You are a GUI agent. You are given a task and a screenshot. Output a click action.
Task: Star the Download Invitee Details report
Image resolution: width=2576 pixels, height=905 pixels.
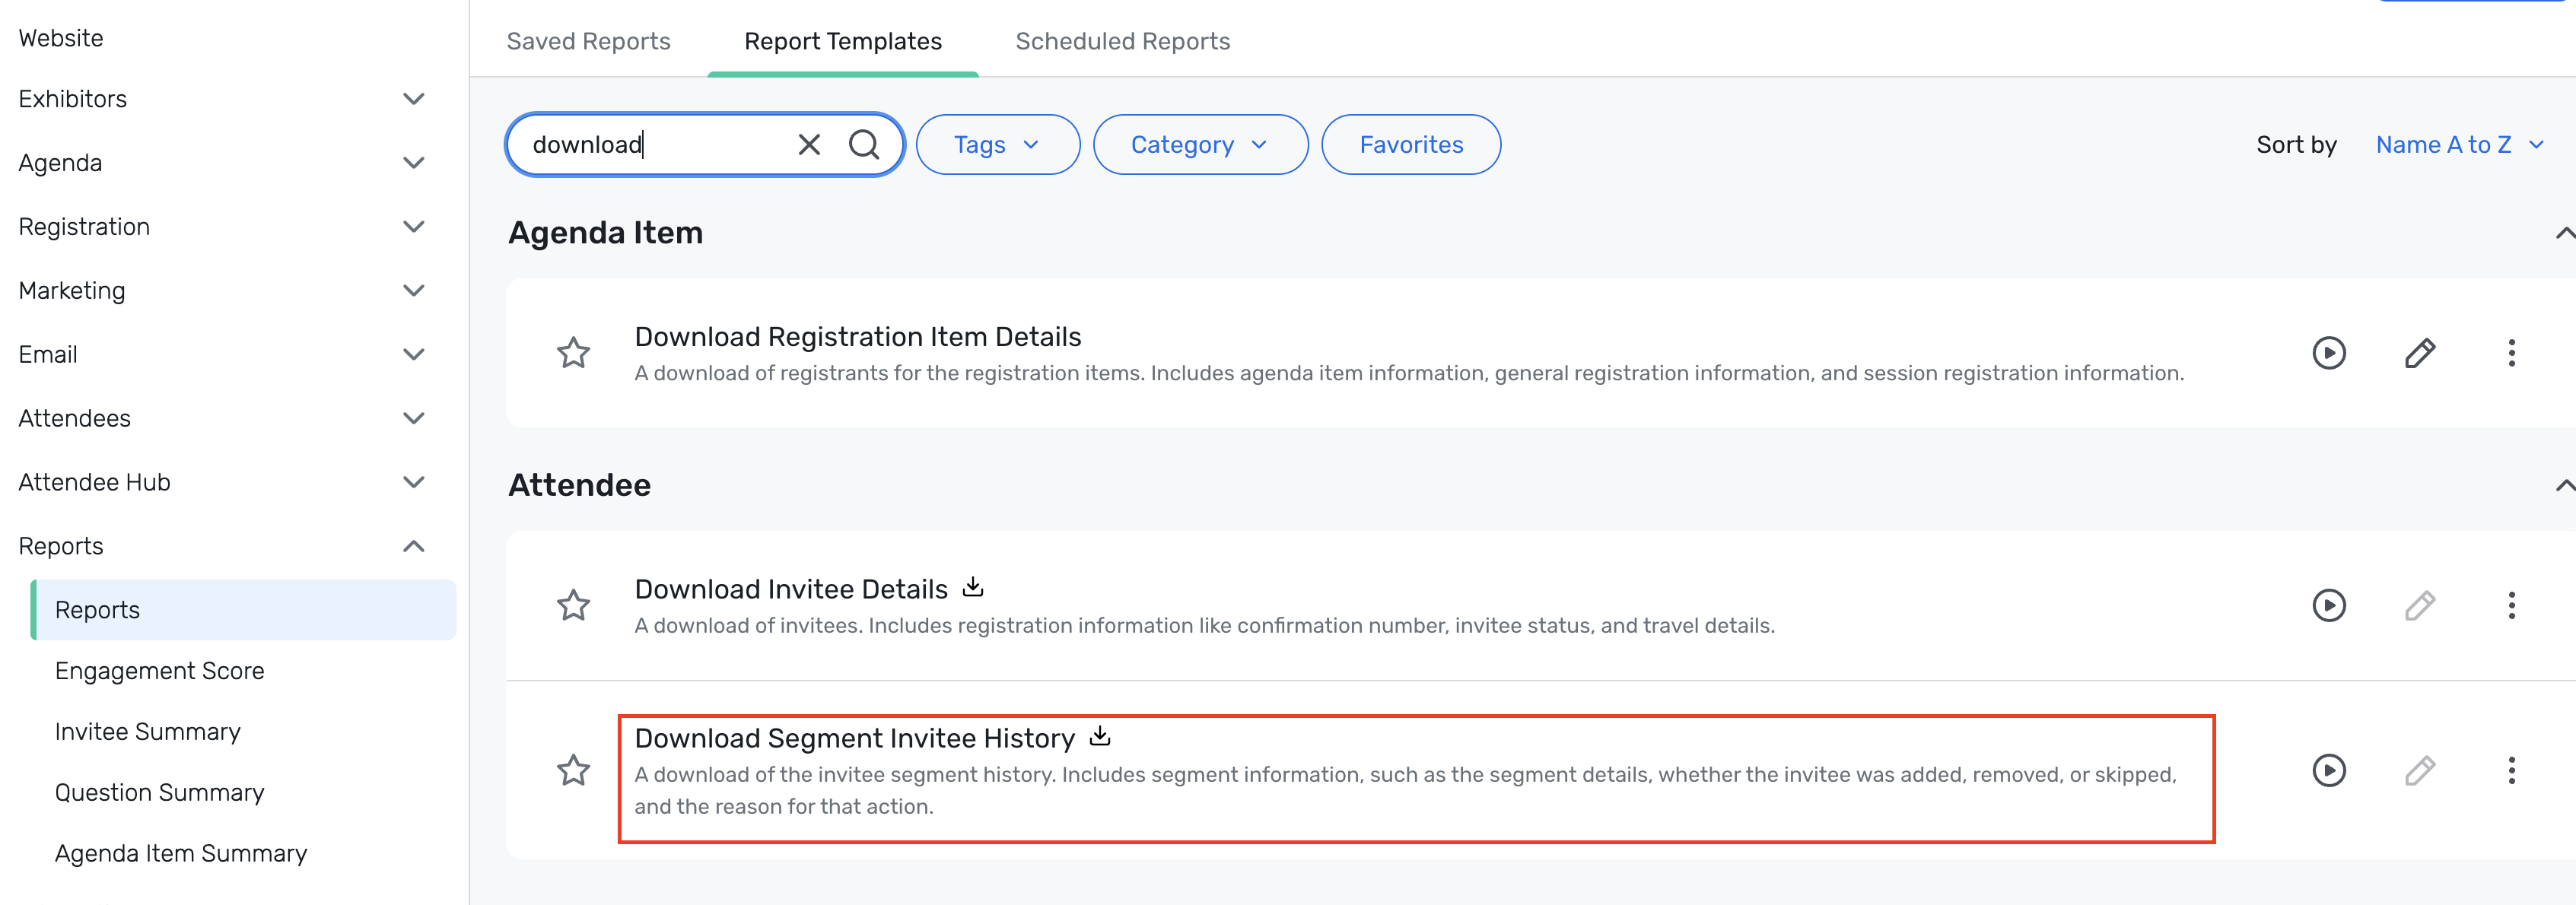pos(573,605)
